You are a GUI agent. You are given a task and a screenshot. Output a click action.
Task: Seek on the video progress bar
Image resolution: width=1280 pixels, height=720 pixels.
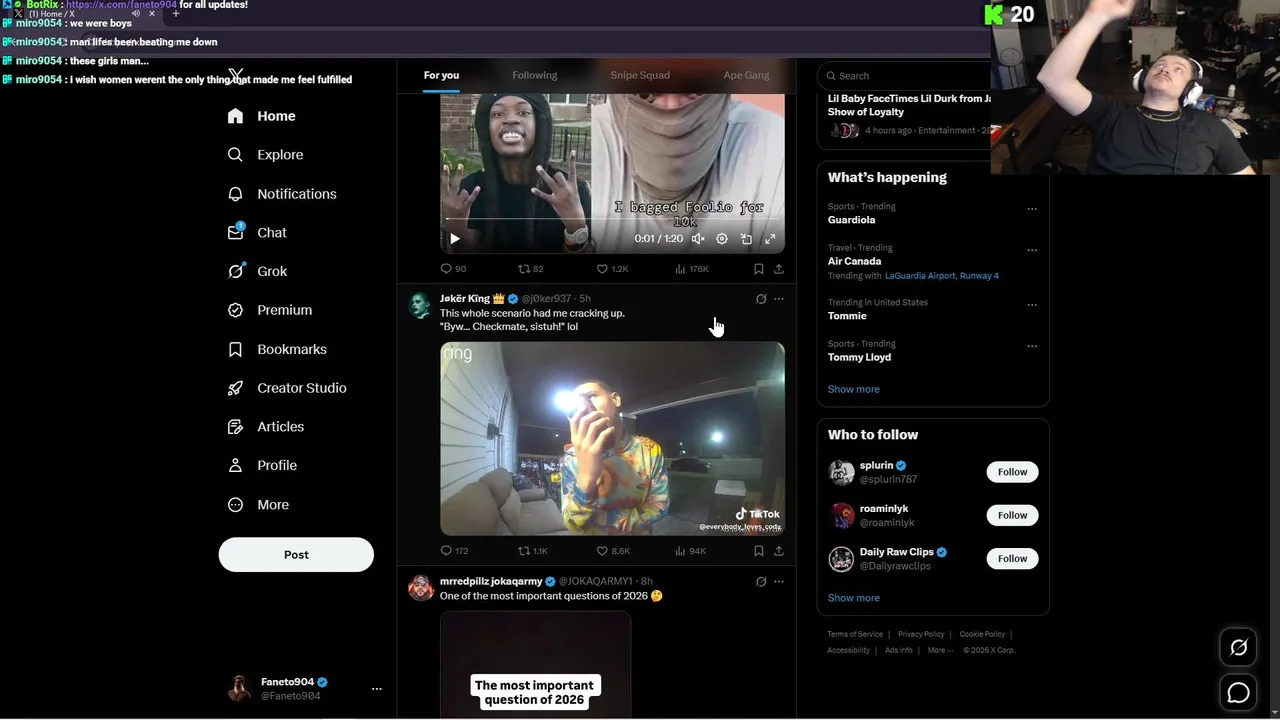pyautogui.click(x=612, y=219)
